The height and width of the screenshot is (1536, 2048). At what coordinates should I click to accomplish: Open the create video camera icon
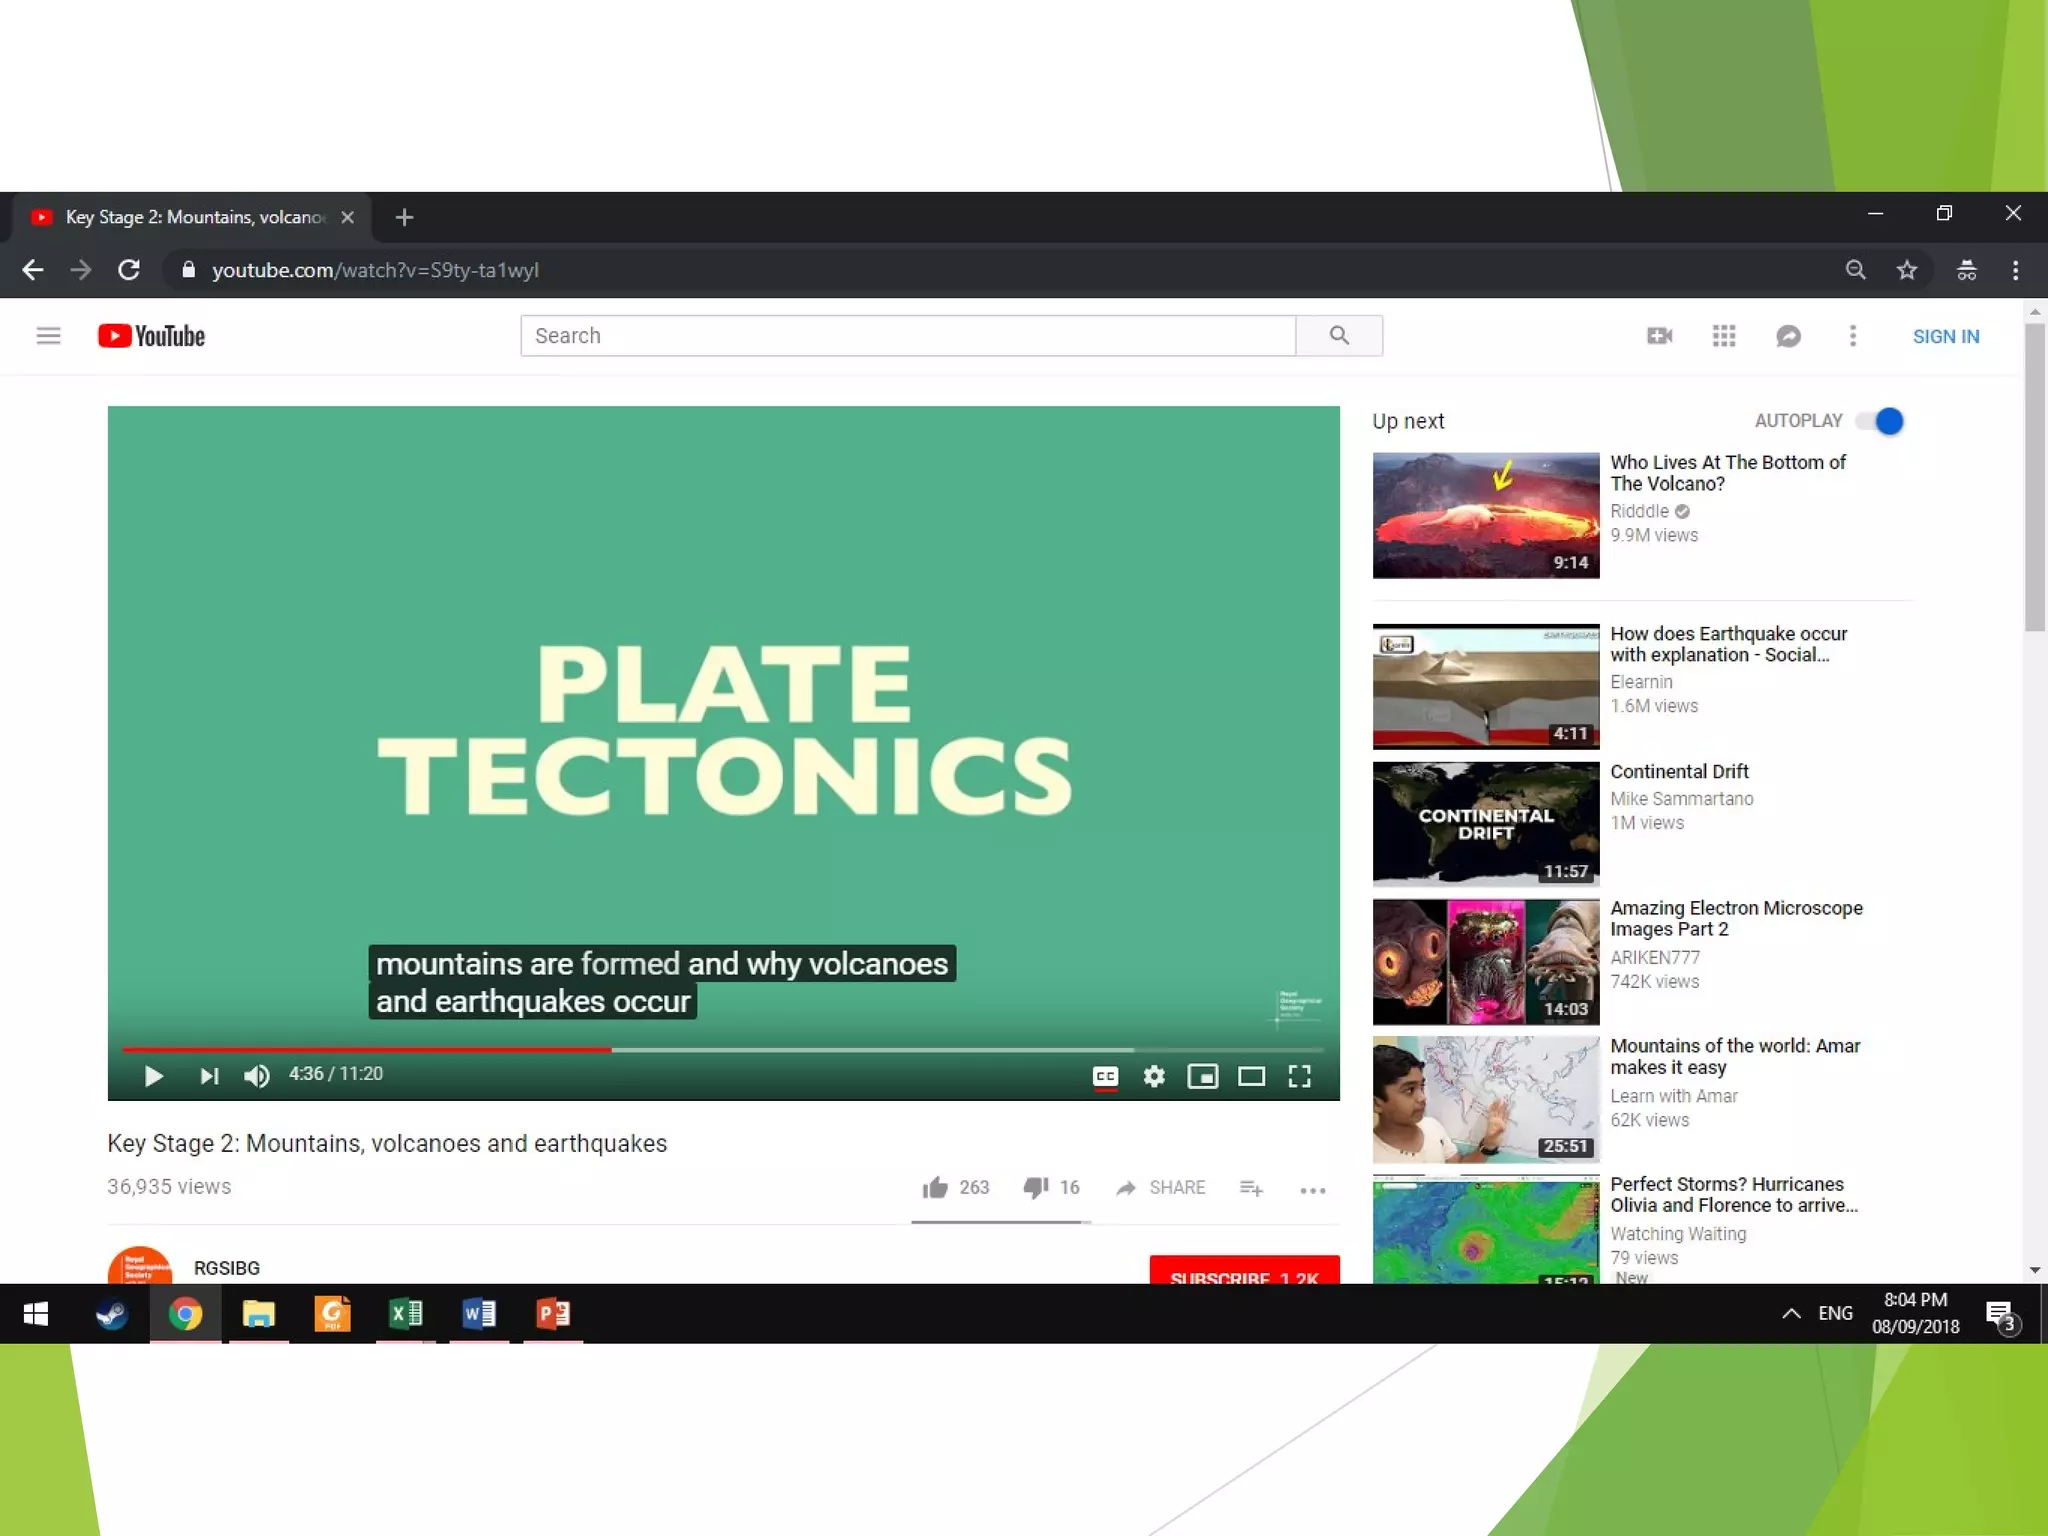click(1659, 336)
